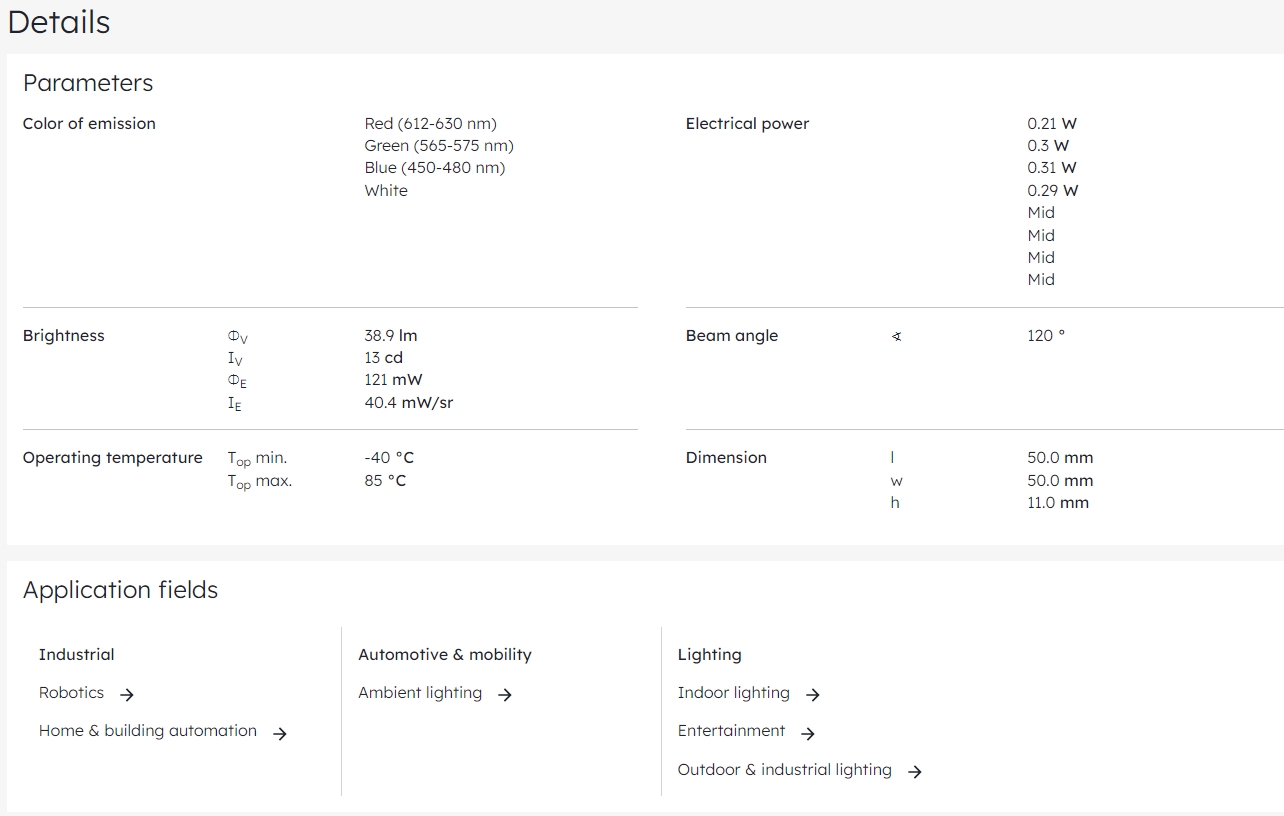Viewport: 1284px width, 816px height.
Task: Click the arrow after Outdoor & industrial lighting
Action: (914, 771)
